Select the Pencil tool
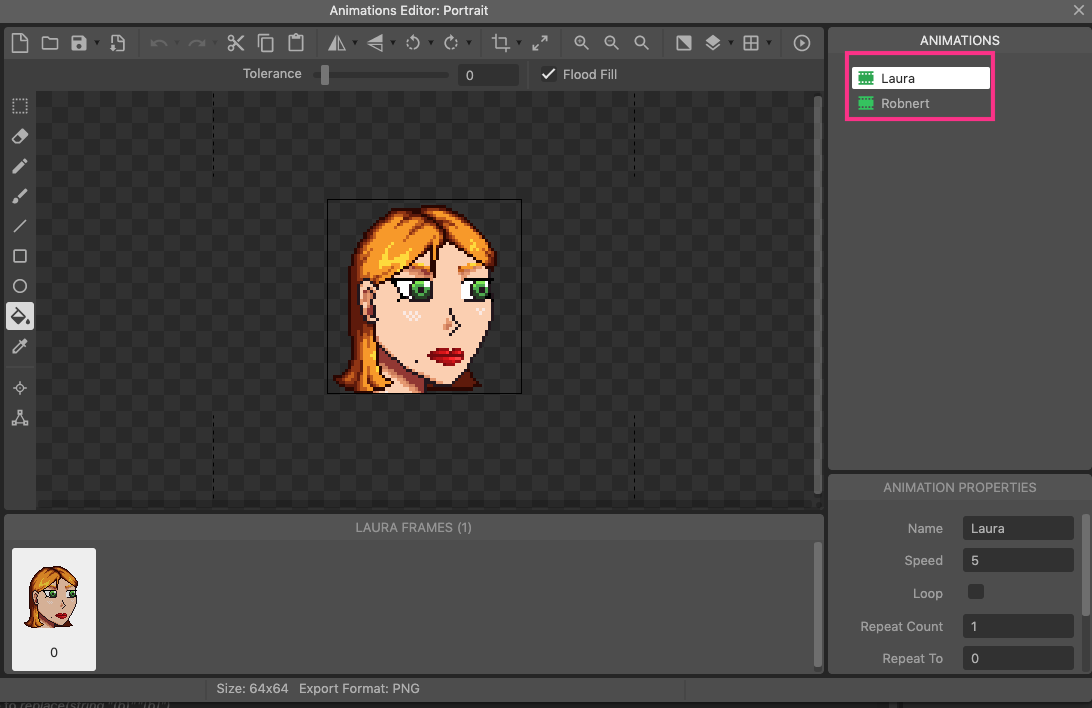Screen dimensions: 1092x708 (x=19, y=166)
